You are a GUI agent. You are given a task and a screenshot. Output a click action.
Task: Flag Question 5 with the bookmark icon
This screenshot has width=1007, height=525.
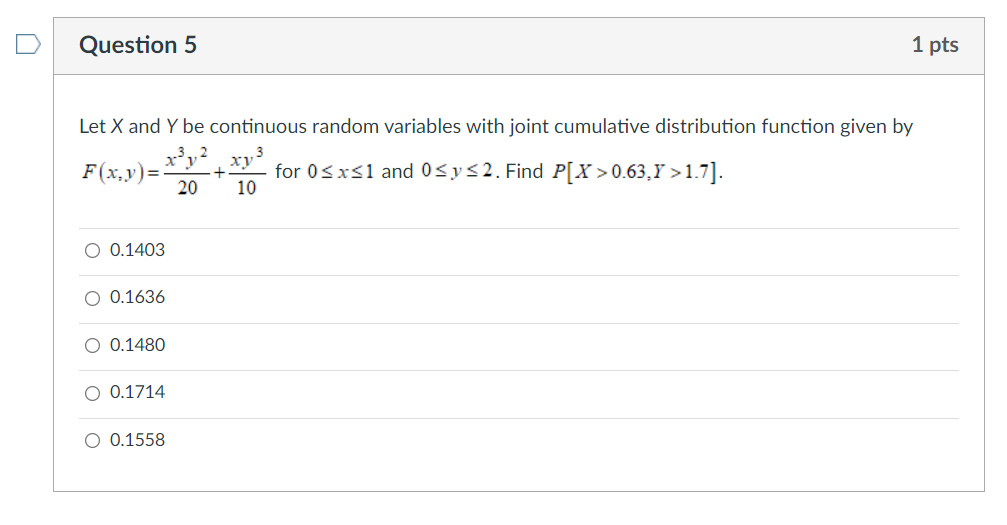(28, 44)
